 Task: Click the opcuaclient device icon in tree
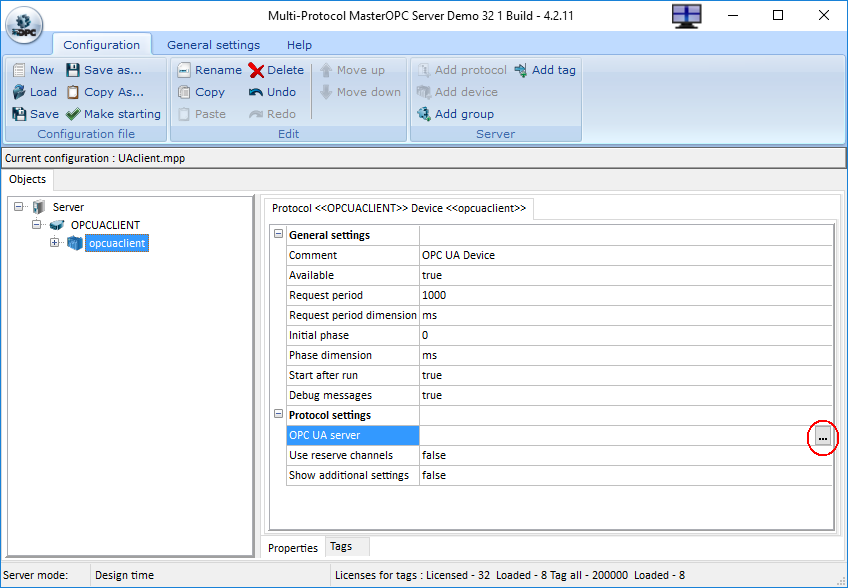coord(75,243)
